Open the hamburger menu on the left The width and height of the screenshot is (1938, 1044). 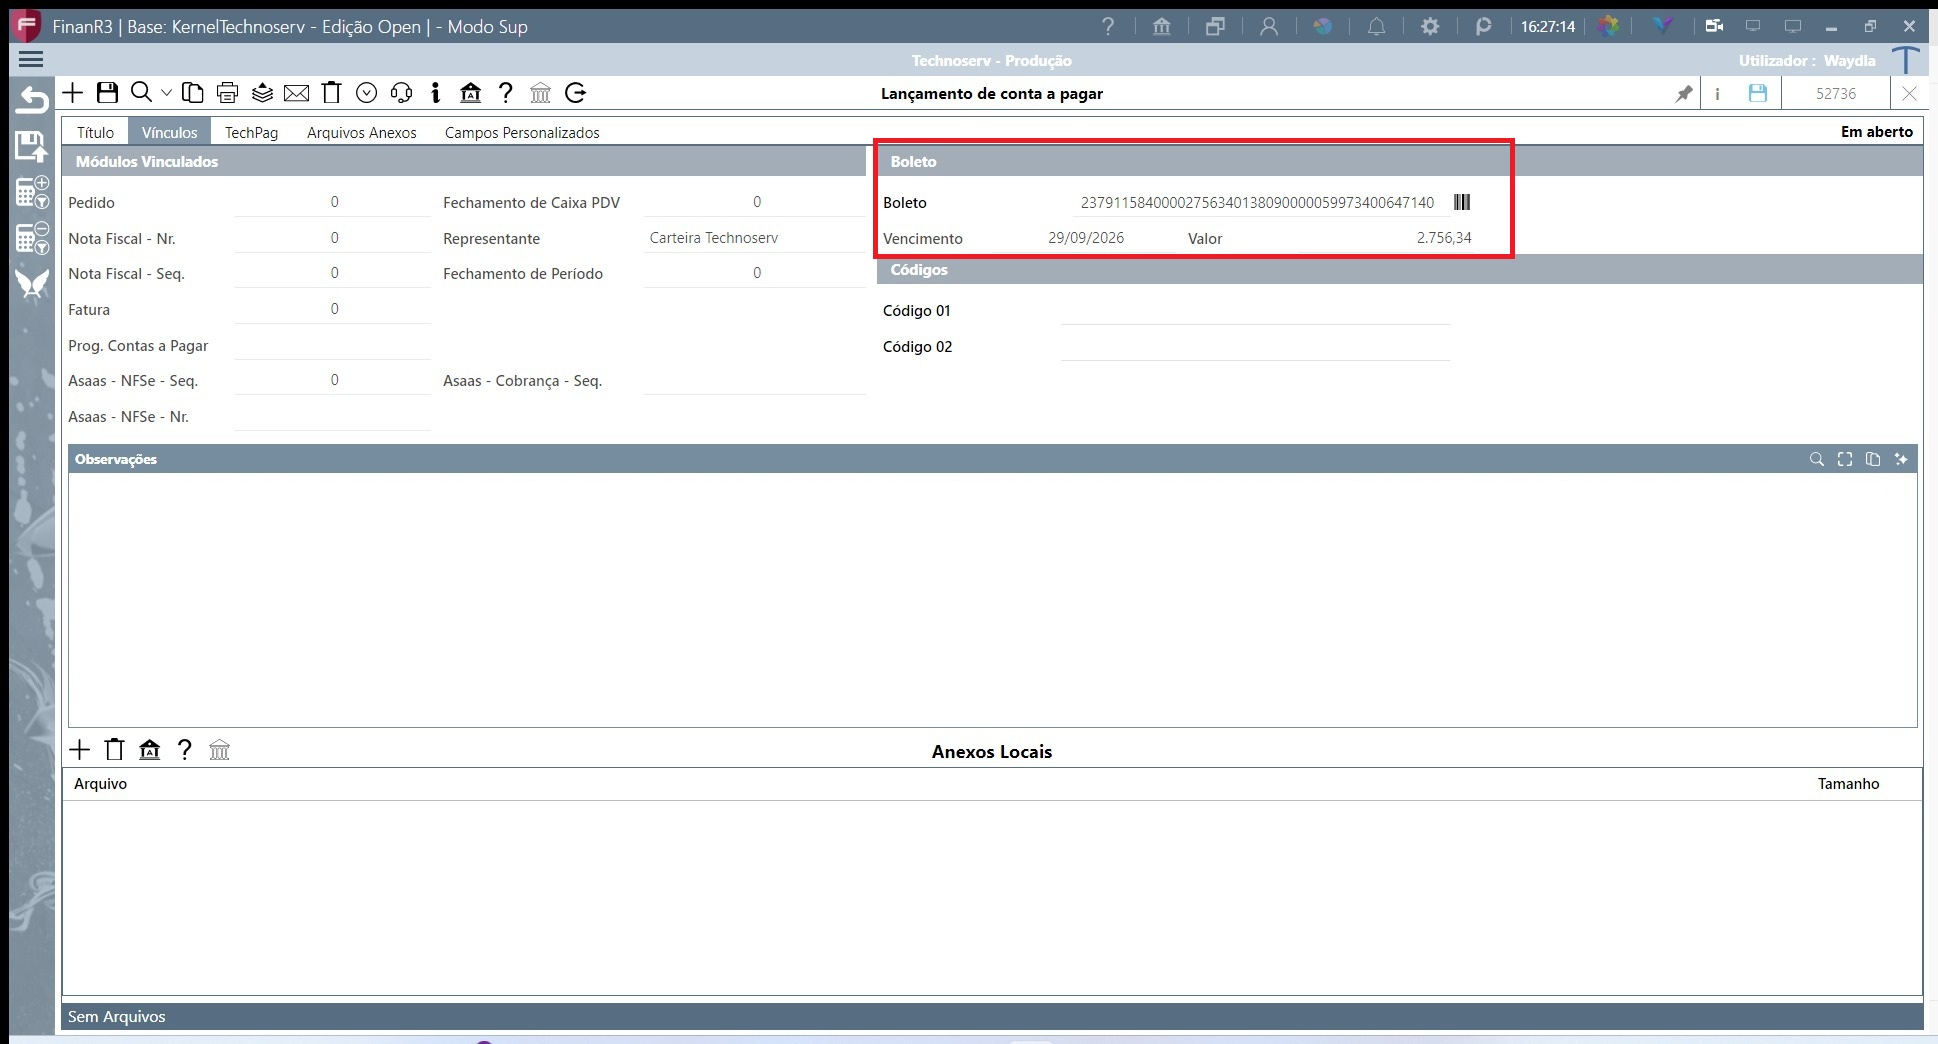click(31, 60)
